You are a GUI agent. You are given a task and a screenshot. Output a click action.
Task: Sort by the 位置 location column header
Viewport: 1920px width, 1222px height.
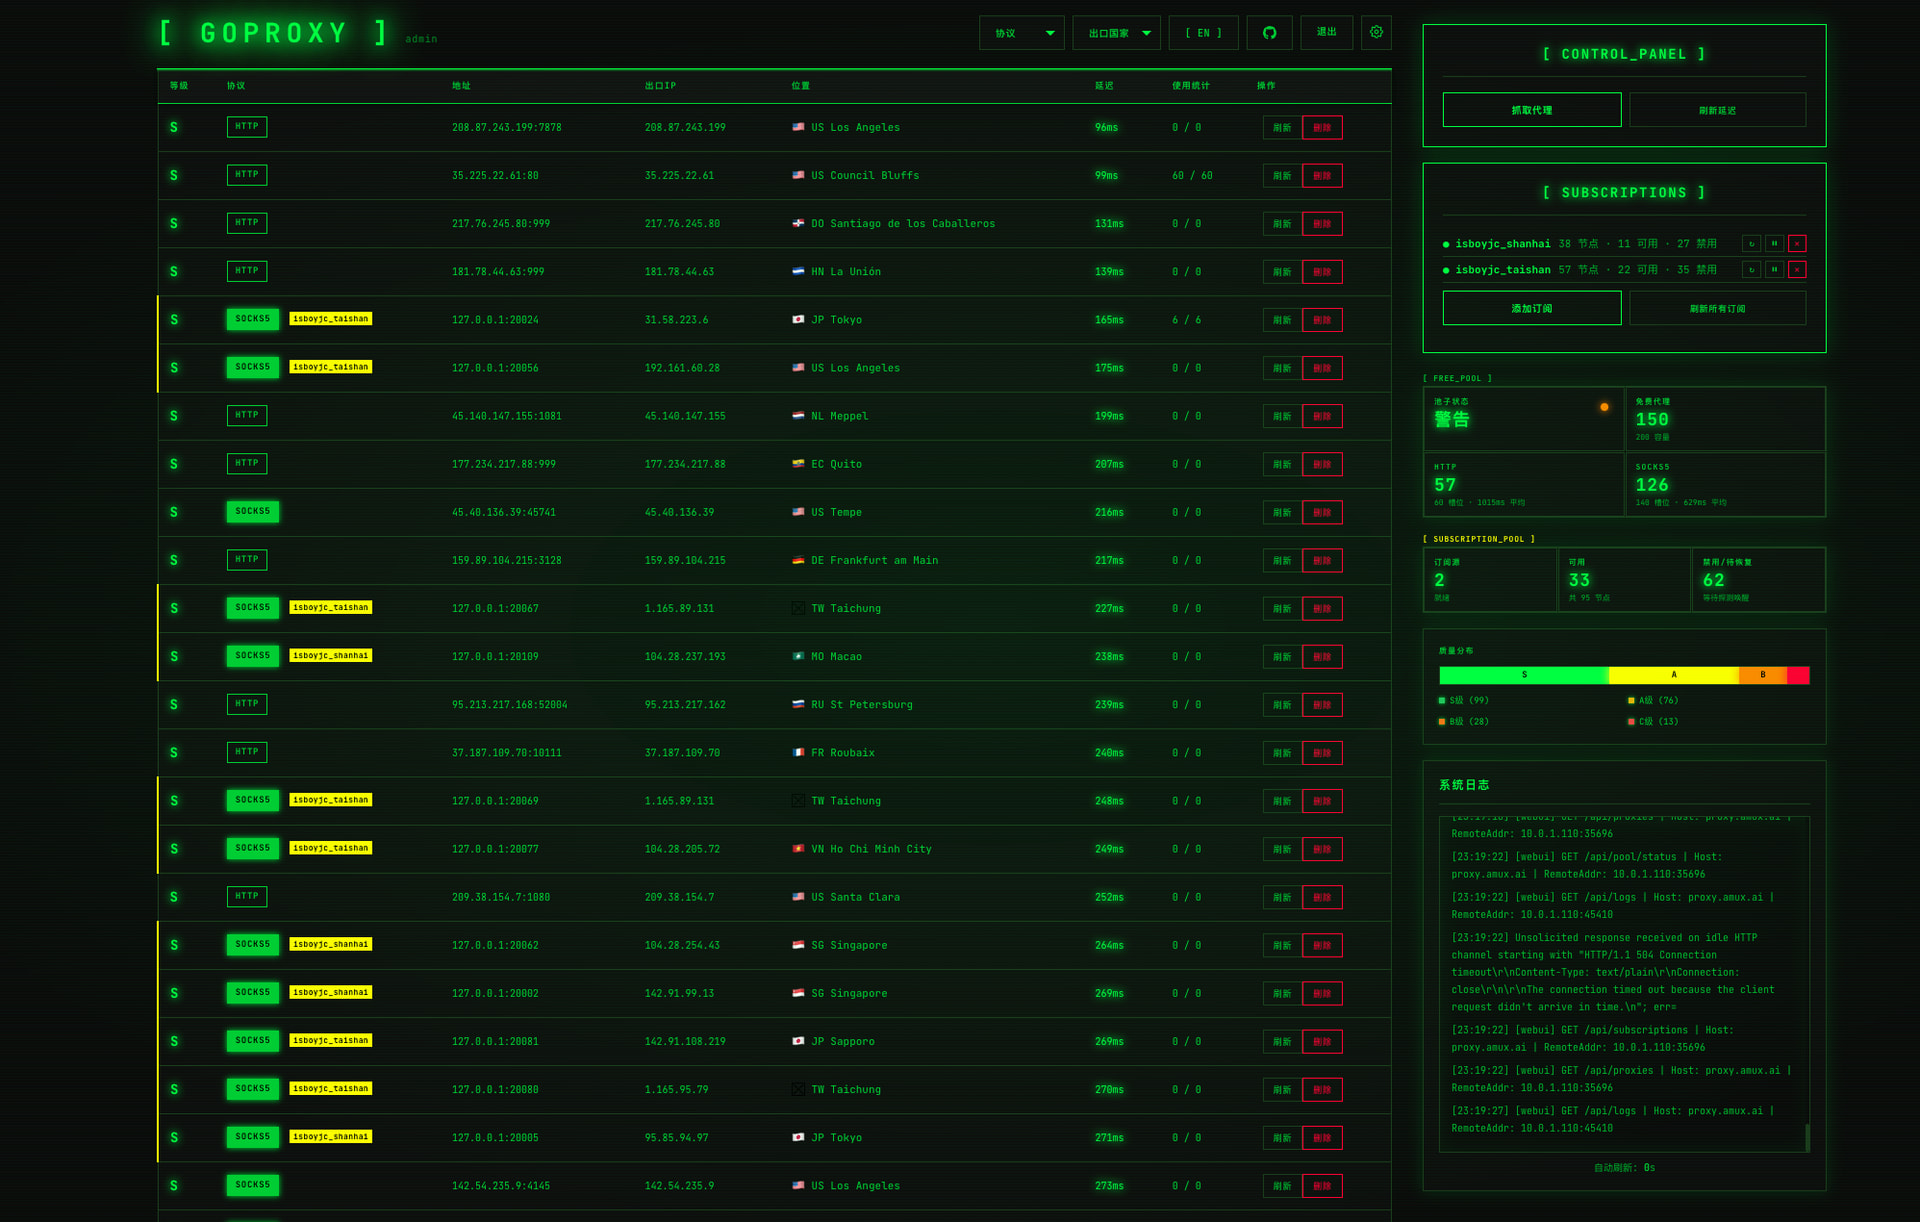click(800, 86)
